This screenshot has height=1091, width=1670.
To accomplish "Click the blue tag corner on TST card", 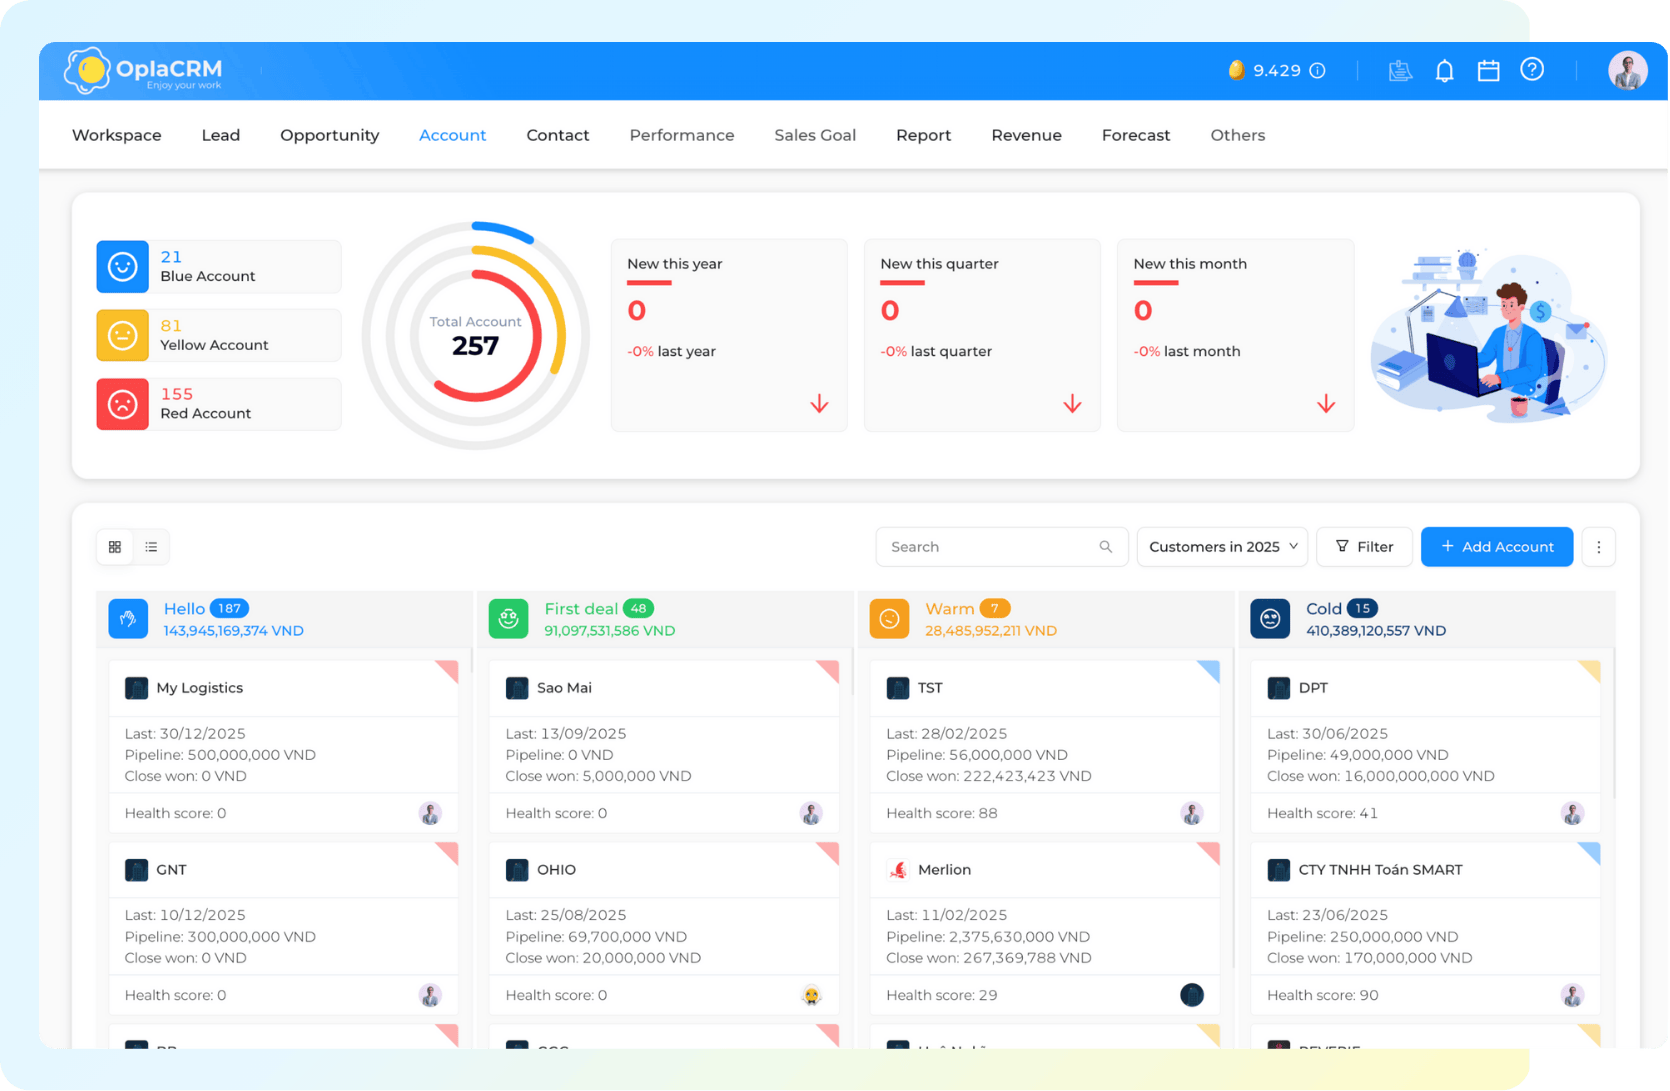I will click(x=1210, y=670).
